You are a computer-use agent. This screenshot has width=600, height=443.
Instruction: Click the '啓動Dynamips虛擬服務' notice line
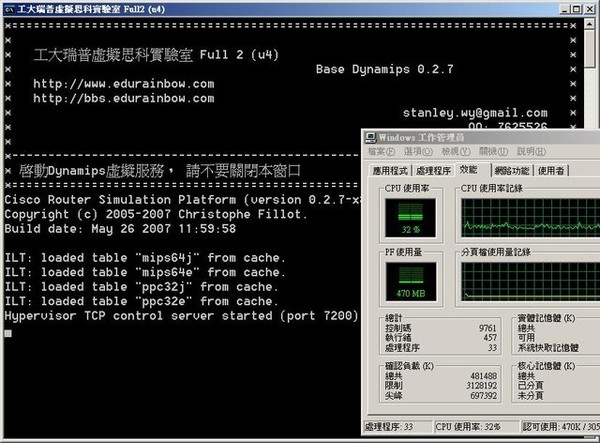160,171
